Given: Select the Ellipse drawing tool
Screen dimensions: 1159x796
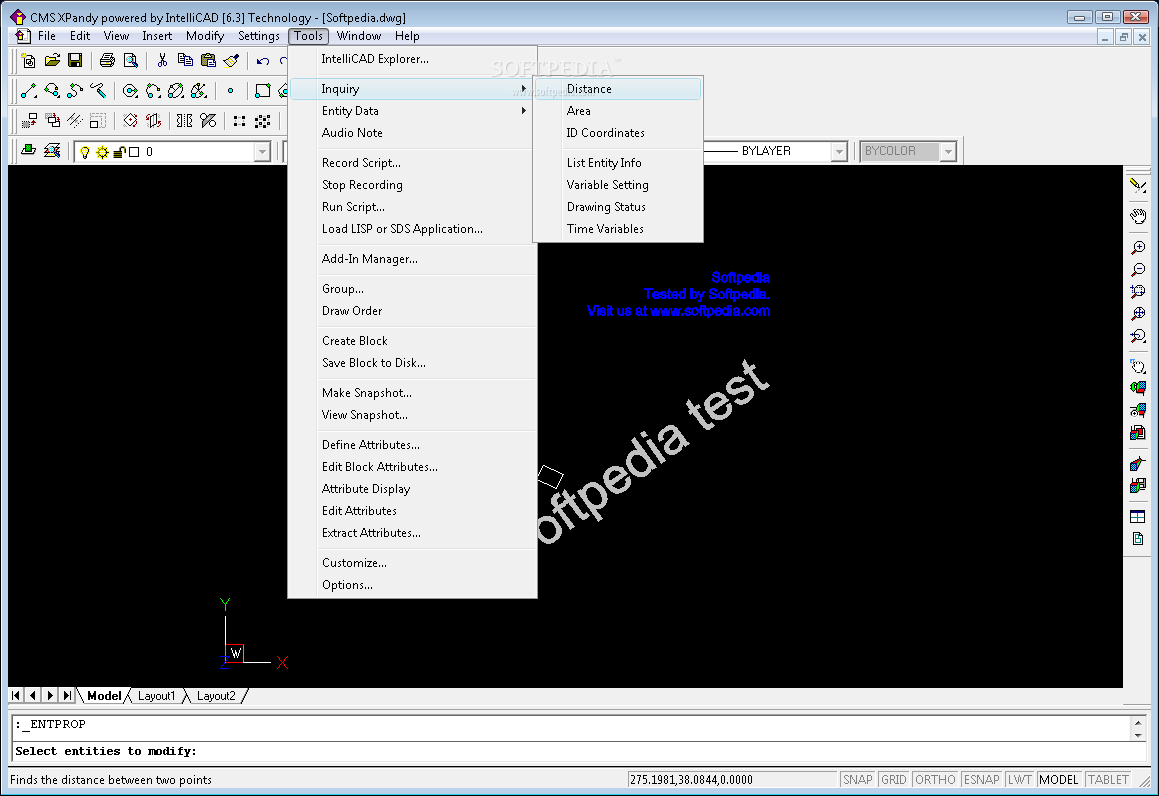Looking at the screenshot, I should pos(176,91).
